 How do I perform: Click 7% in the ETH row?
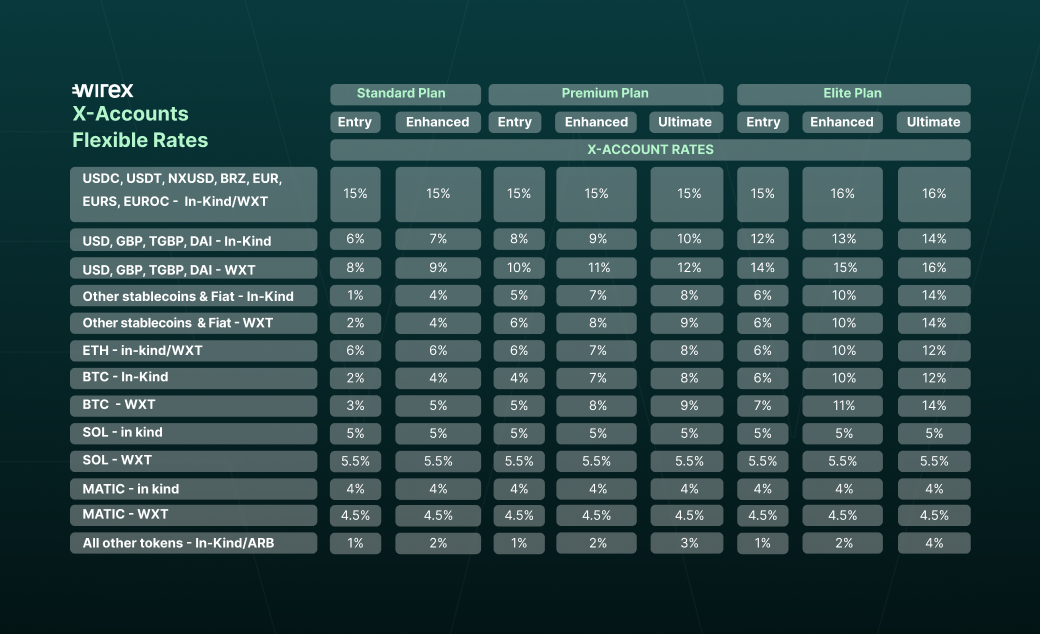596,351
